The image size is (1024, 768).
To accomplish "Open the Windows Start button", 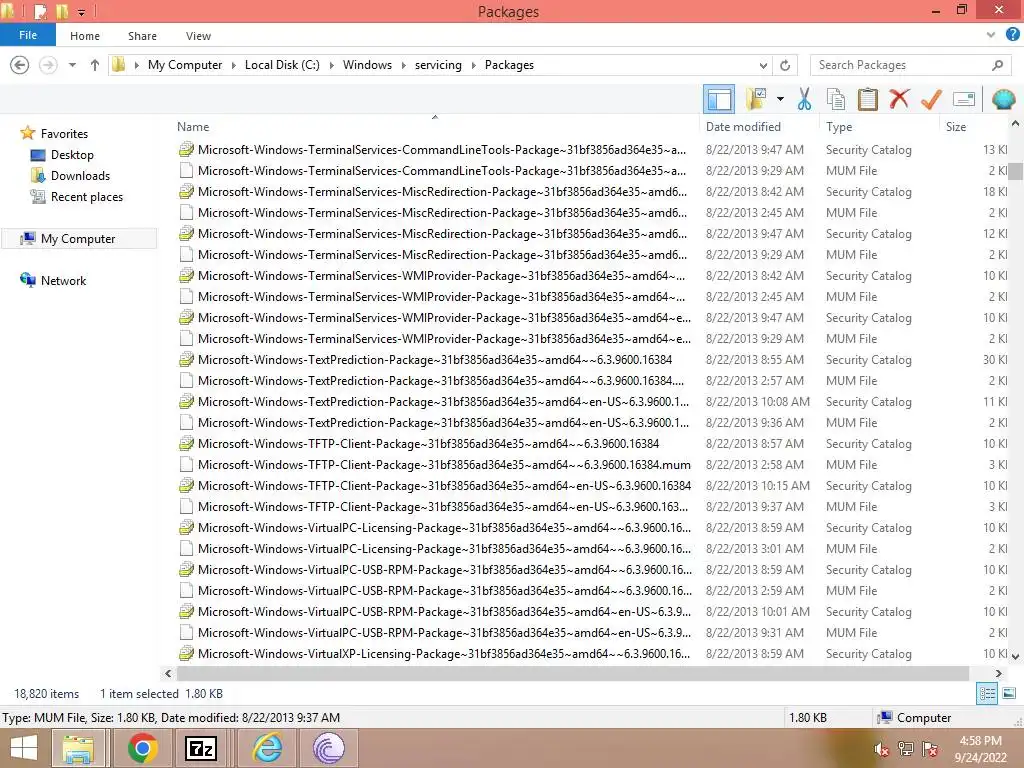I will click(24, 748).
